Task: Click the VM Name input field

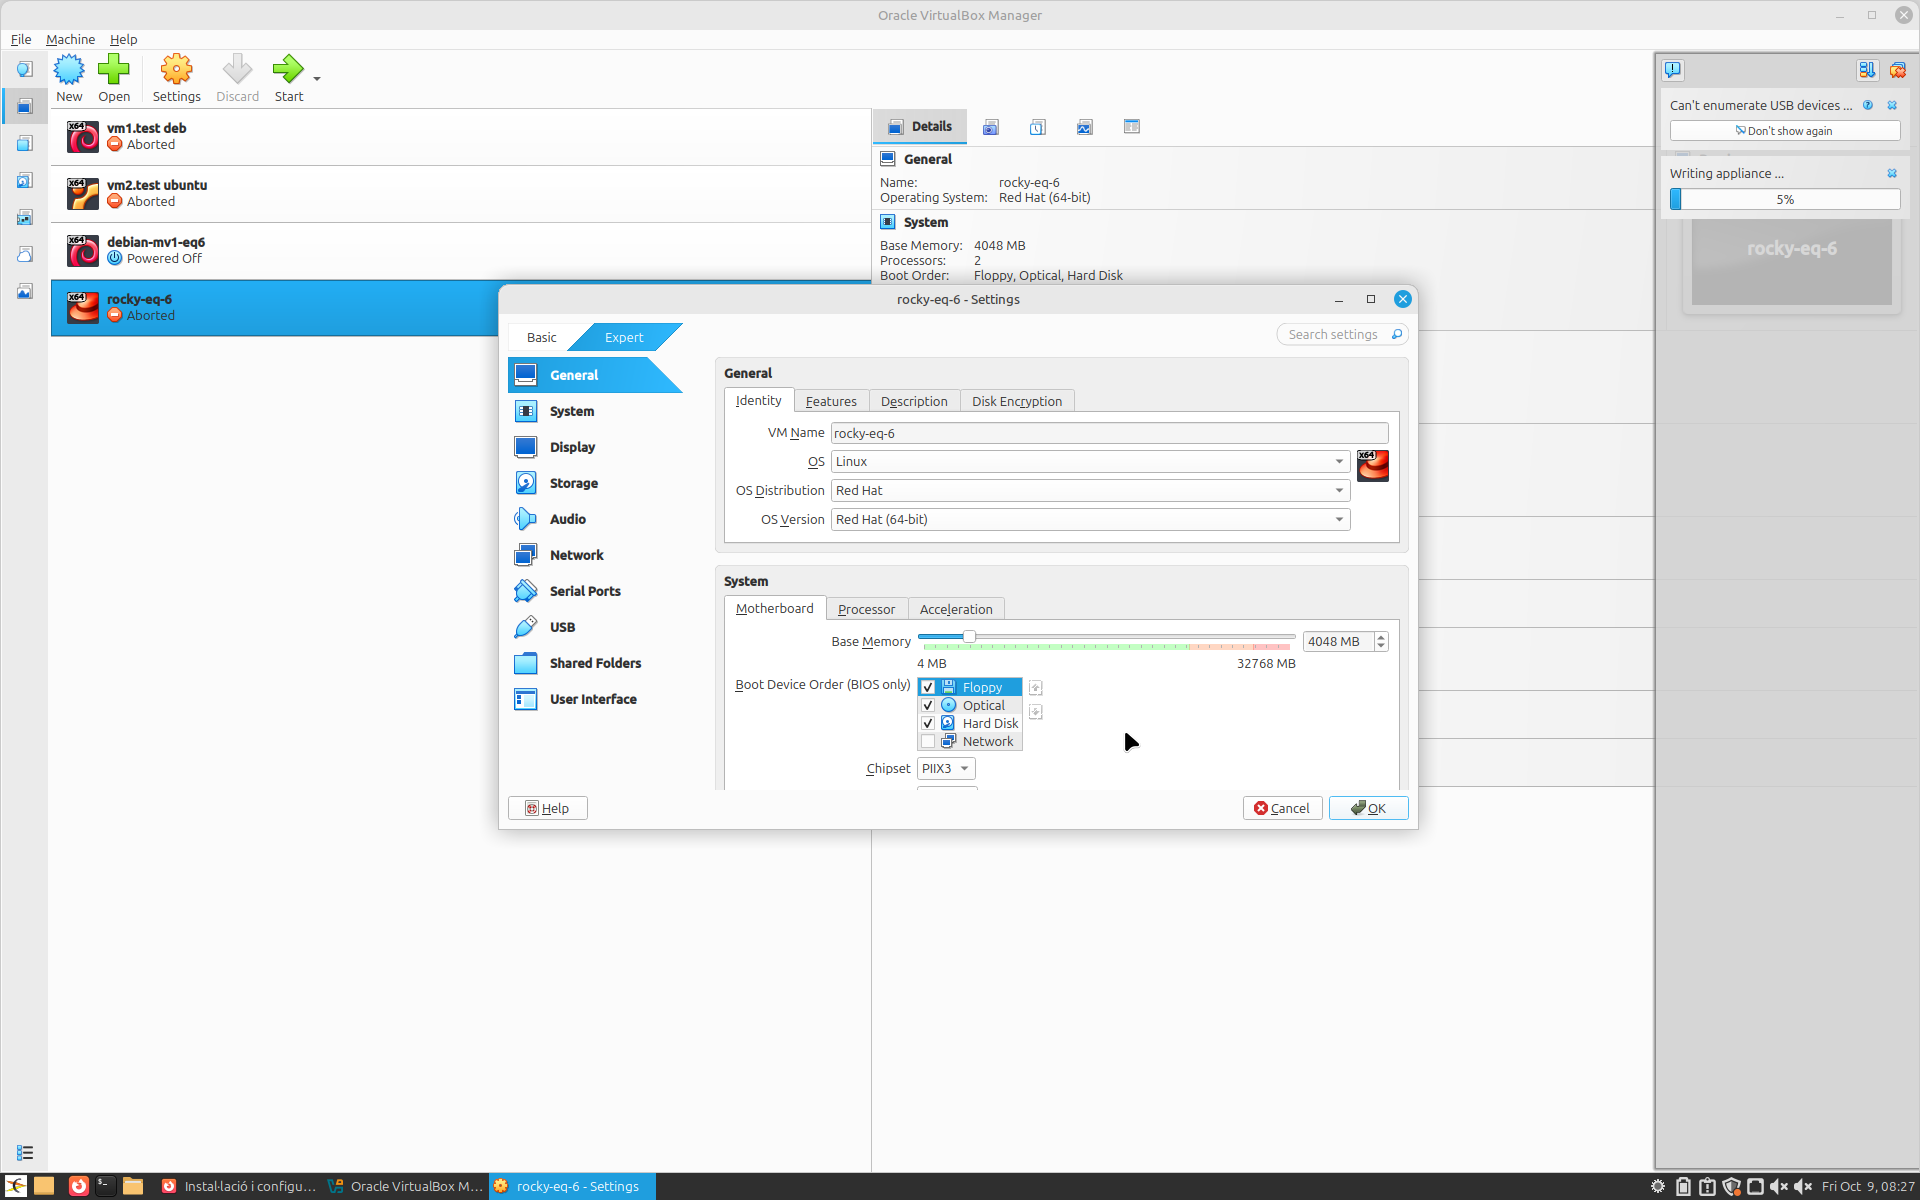Action: (1109, 433)
